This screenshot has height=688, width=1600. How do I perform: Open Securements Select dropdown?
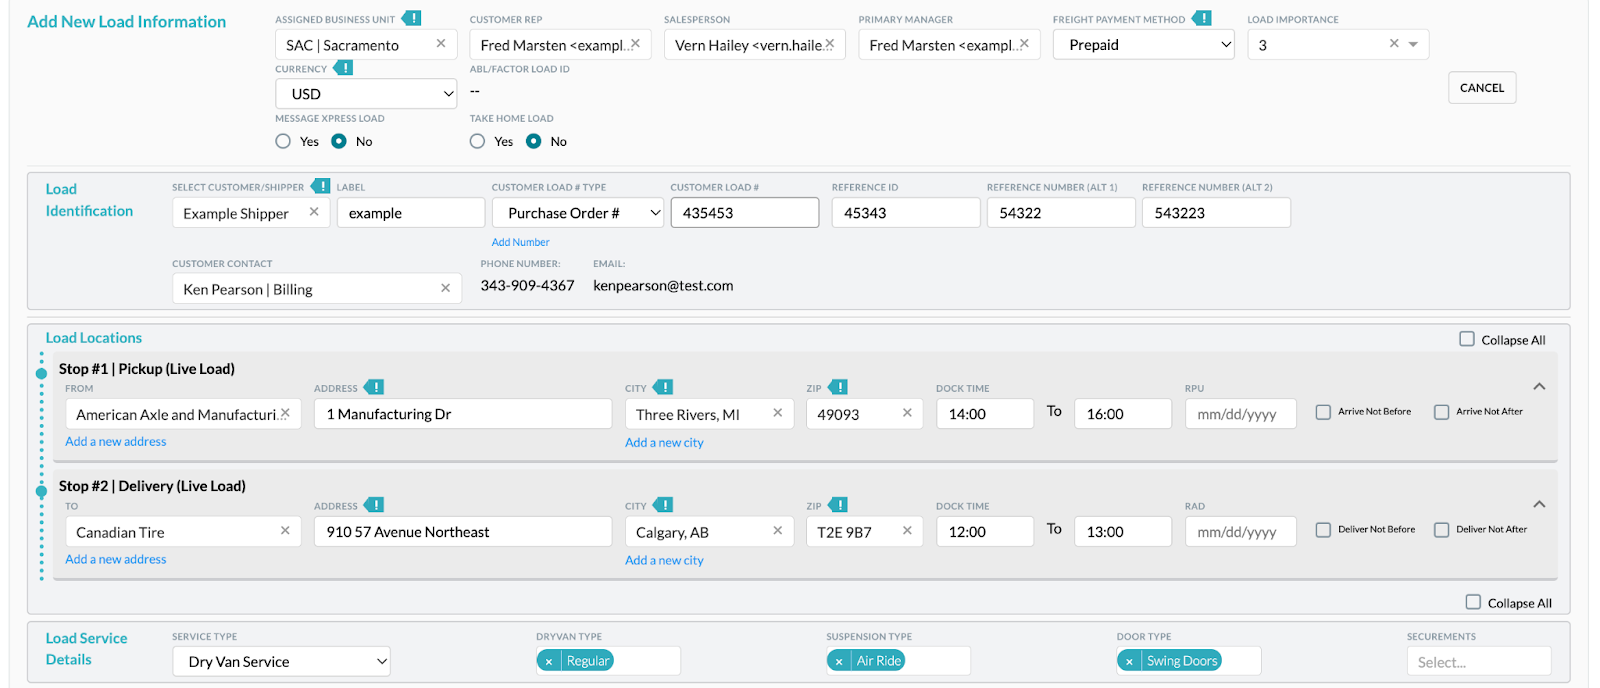[x=1479, y=661]
